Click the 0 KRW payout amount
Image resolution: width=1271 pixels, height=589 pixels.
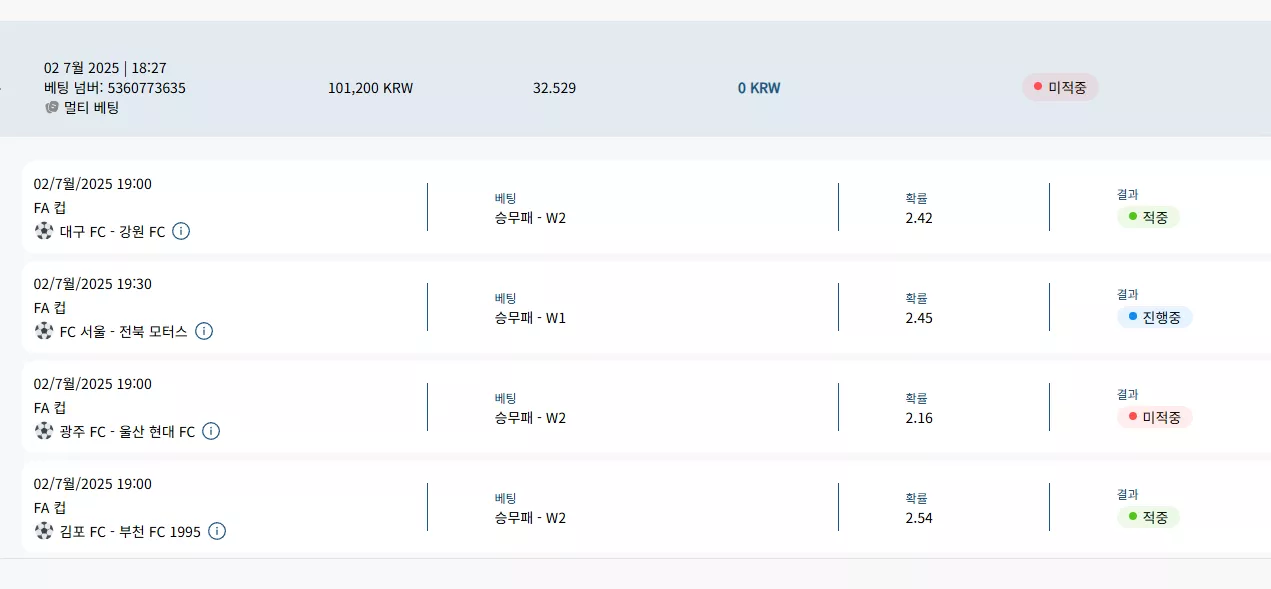pos(759,88)
